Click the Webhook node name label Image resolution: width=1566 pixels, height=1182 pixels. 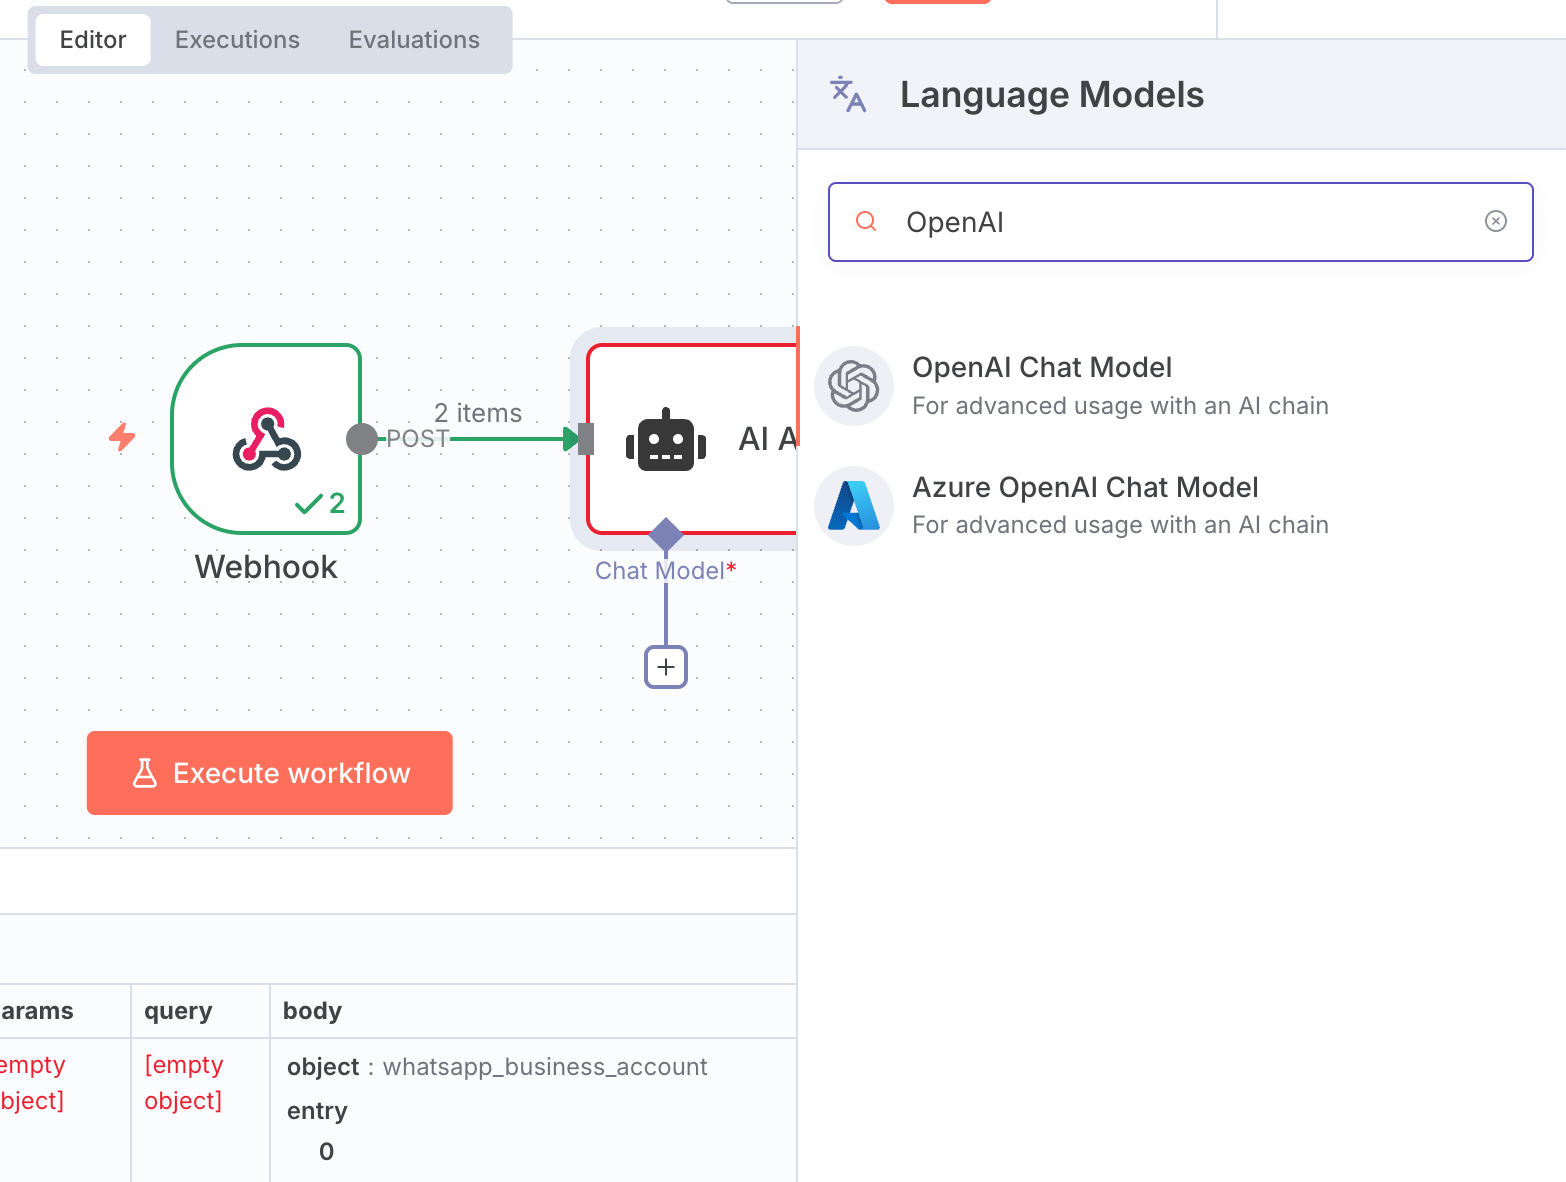point(266,567)
